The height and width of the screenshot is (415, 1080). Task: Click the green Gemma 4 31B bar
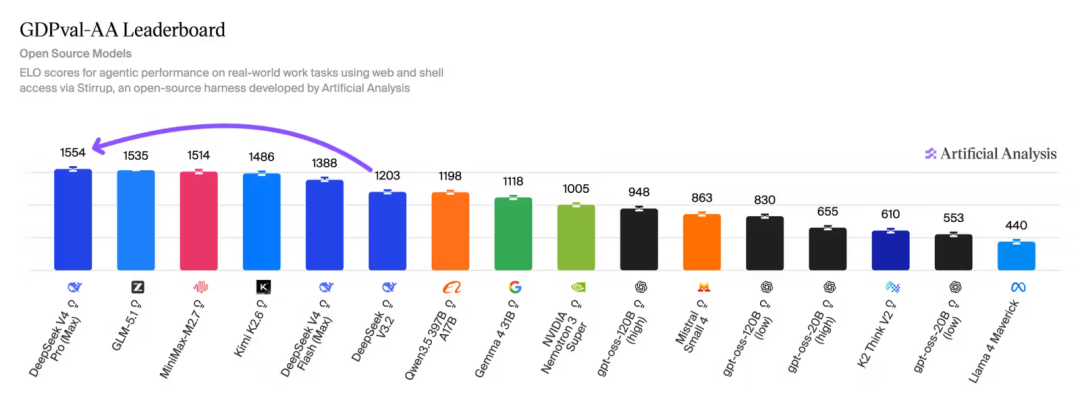514,234
